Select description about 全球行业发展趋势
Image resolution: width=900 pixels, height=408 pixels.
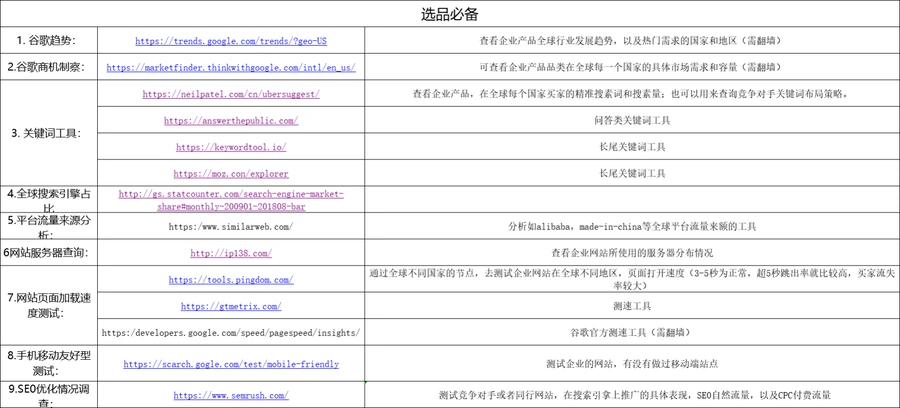click(x=632, y=41)
